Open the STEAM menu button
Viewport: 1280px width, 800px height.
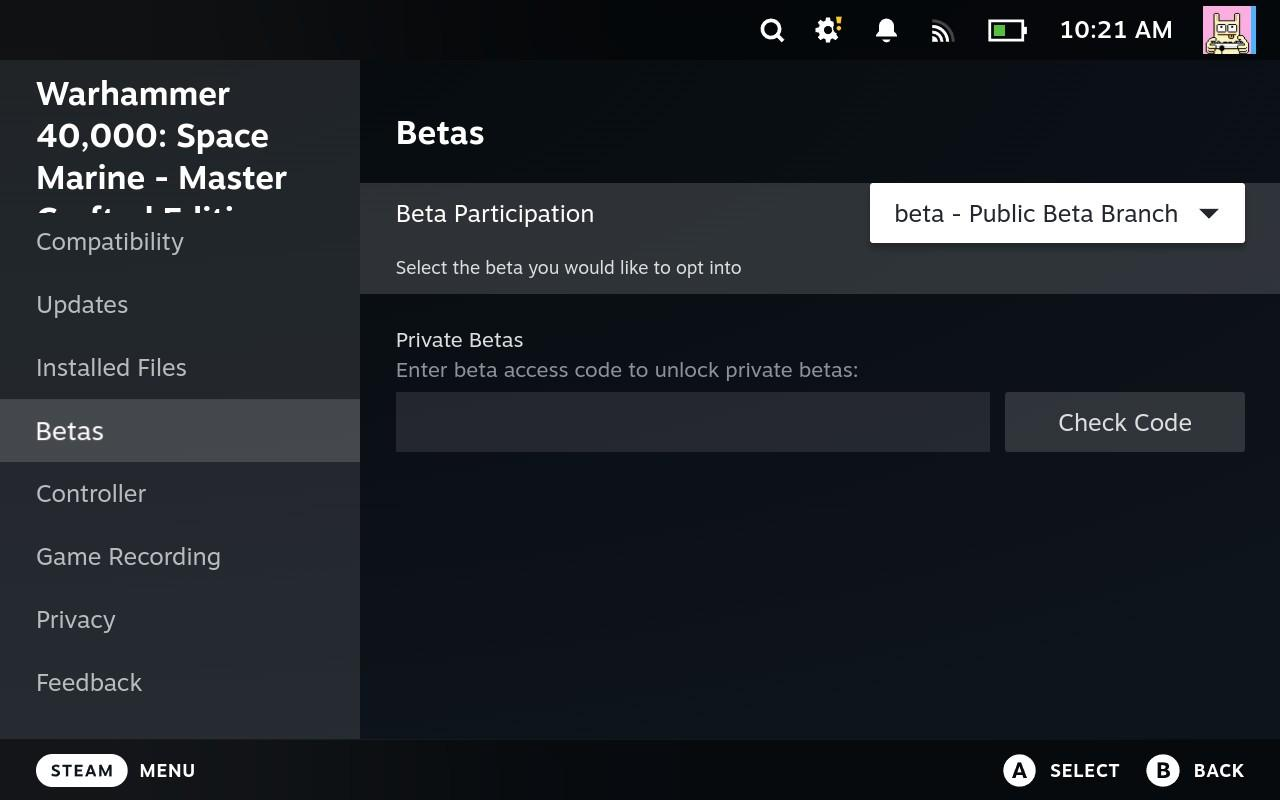point(82,770)
